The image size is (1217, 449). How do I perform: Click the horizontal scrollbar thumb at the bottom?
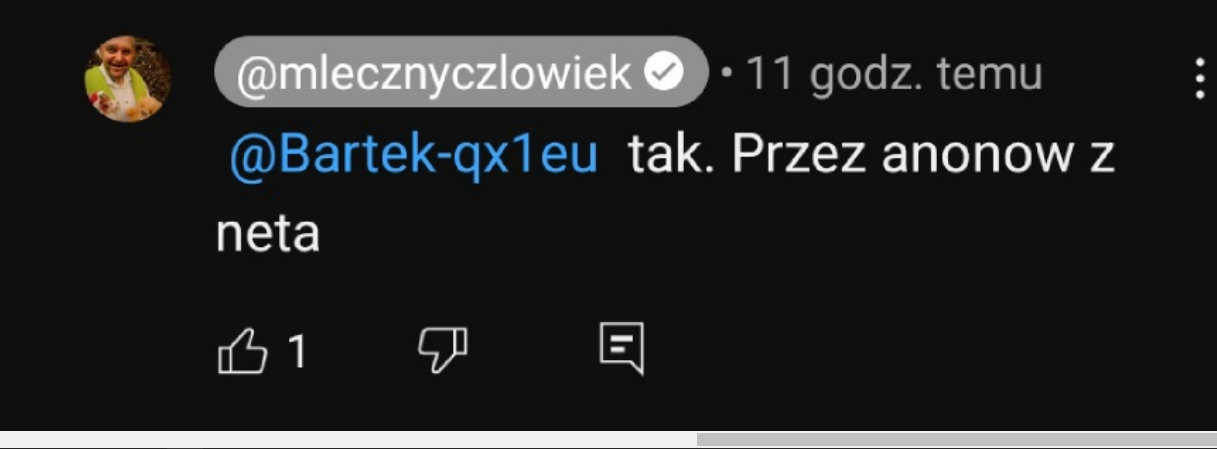(x=956, y=439)
